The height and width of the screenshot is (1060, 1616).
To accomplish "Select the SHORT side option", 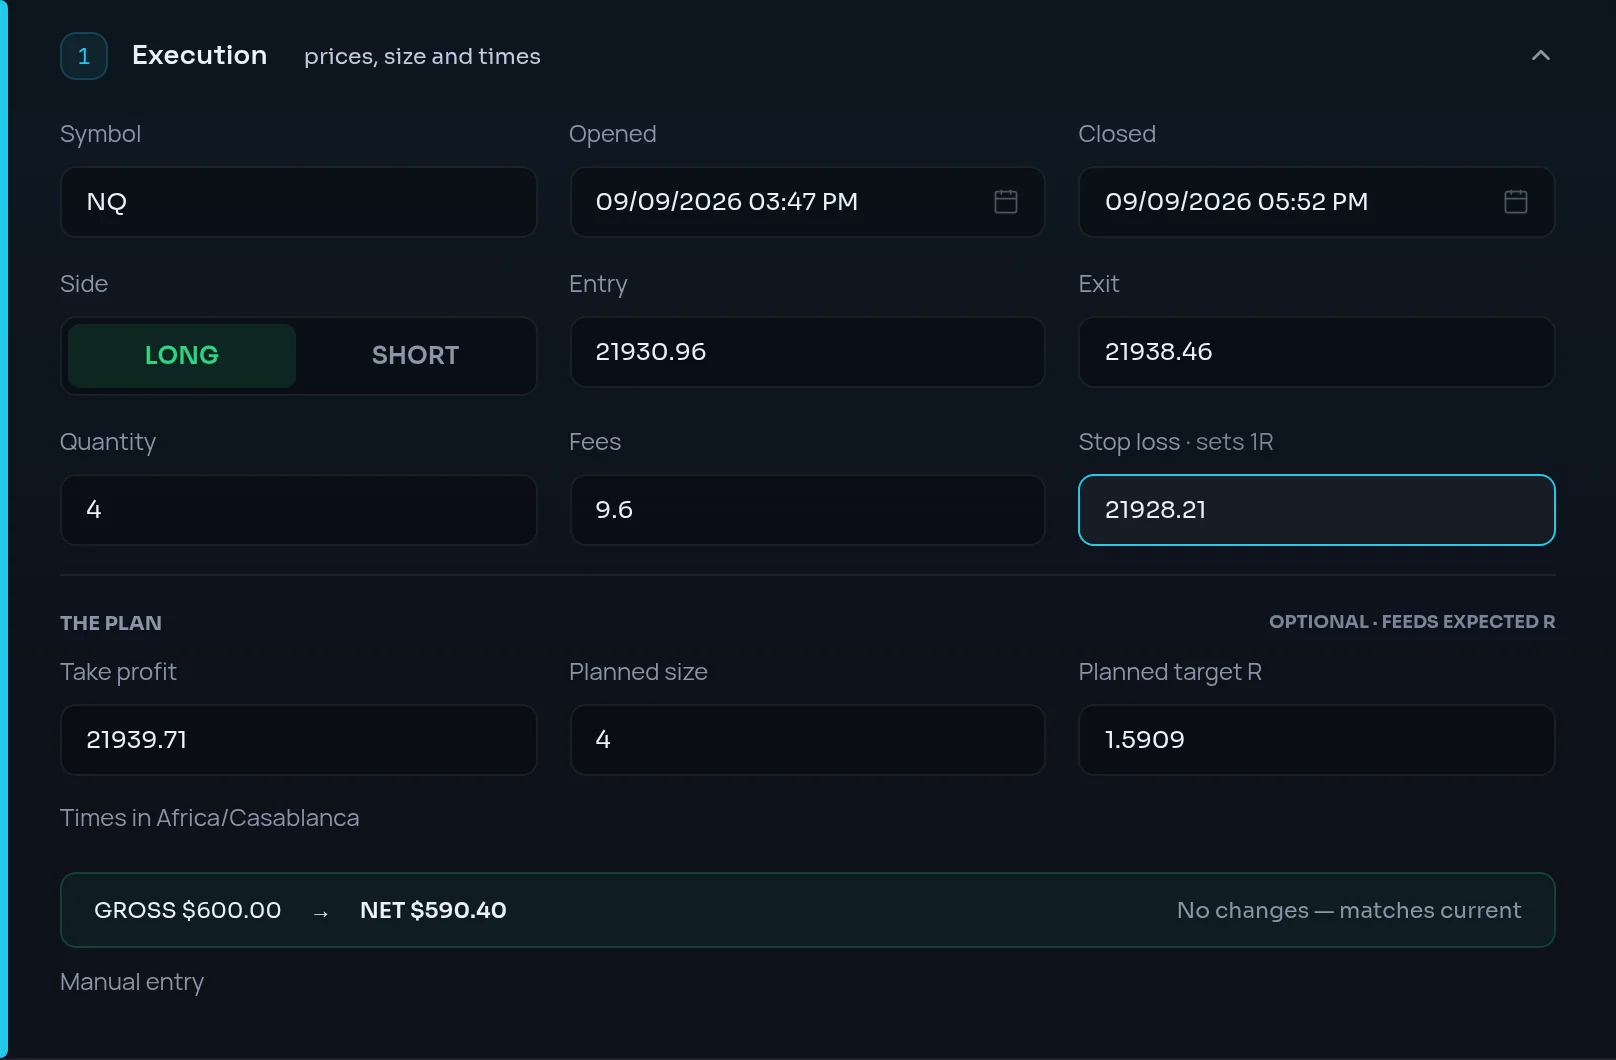I will click(x=416, y=356).
